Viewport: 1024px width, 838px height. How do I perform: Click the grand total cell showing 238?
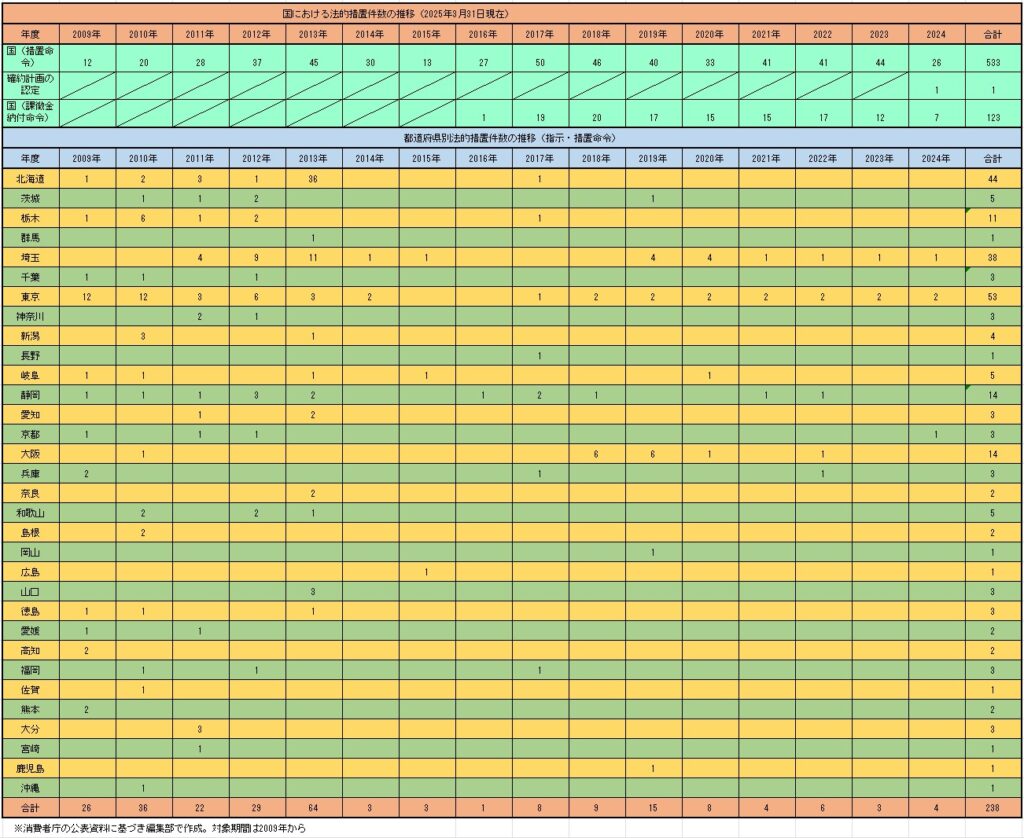(995, 807)
